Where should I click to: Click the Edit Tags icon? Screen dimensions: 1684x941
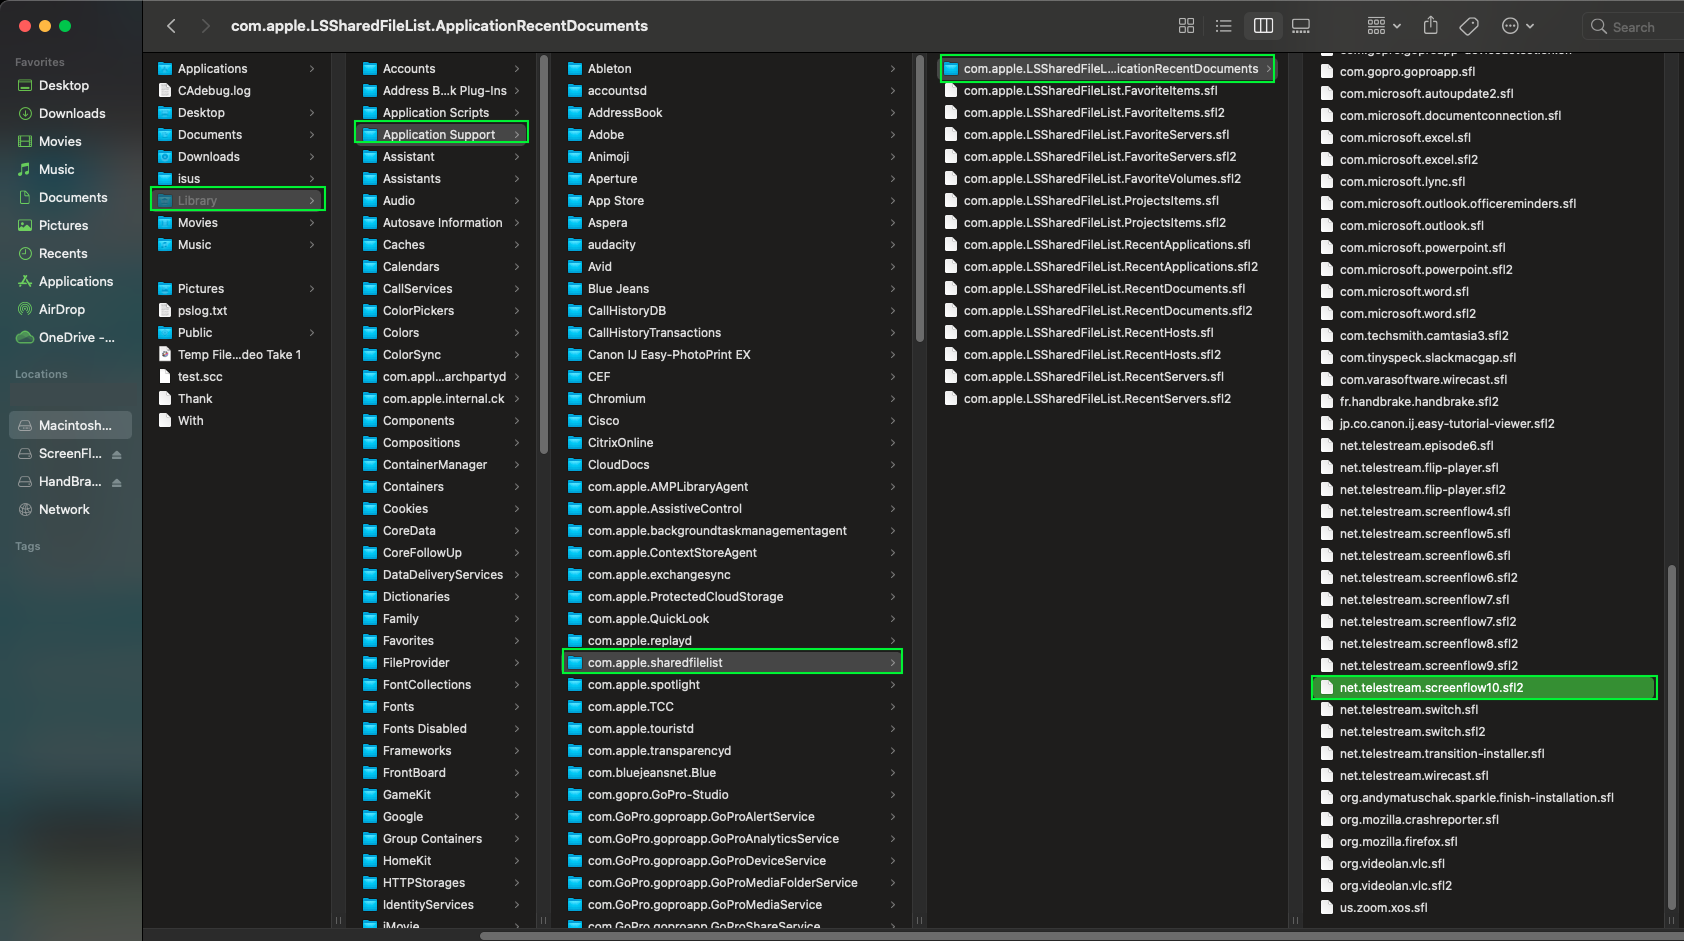pos(1469,26)
